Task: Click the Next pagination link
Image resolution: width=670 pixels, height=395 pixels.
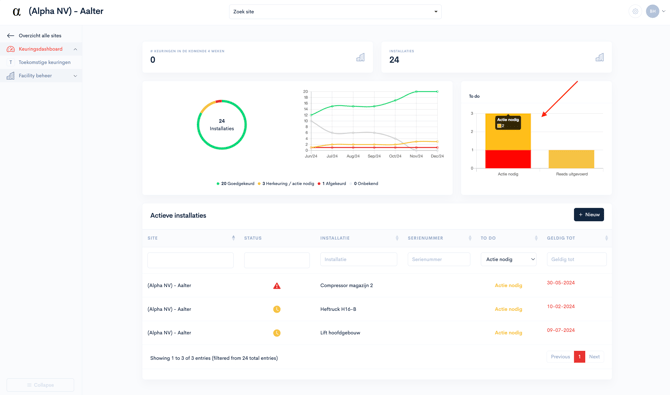Action: click(x=594, y=357)
